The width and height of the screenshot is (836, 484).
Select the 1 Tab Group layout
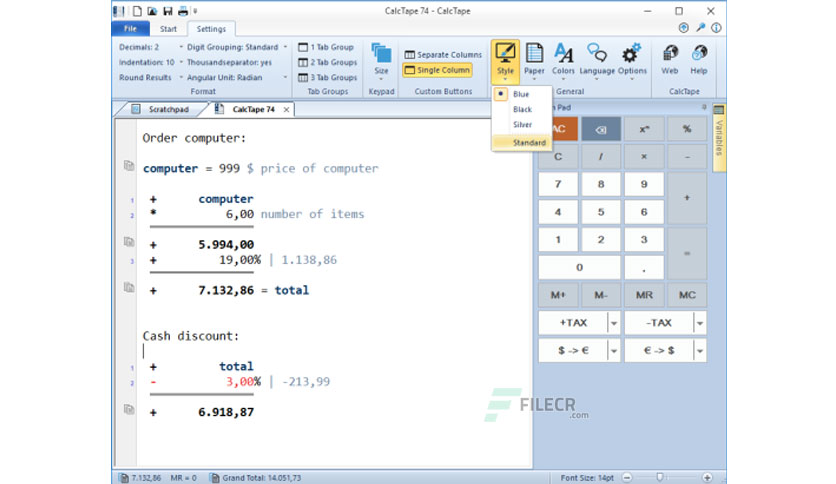(326, 47)
